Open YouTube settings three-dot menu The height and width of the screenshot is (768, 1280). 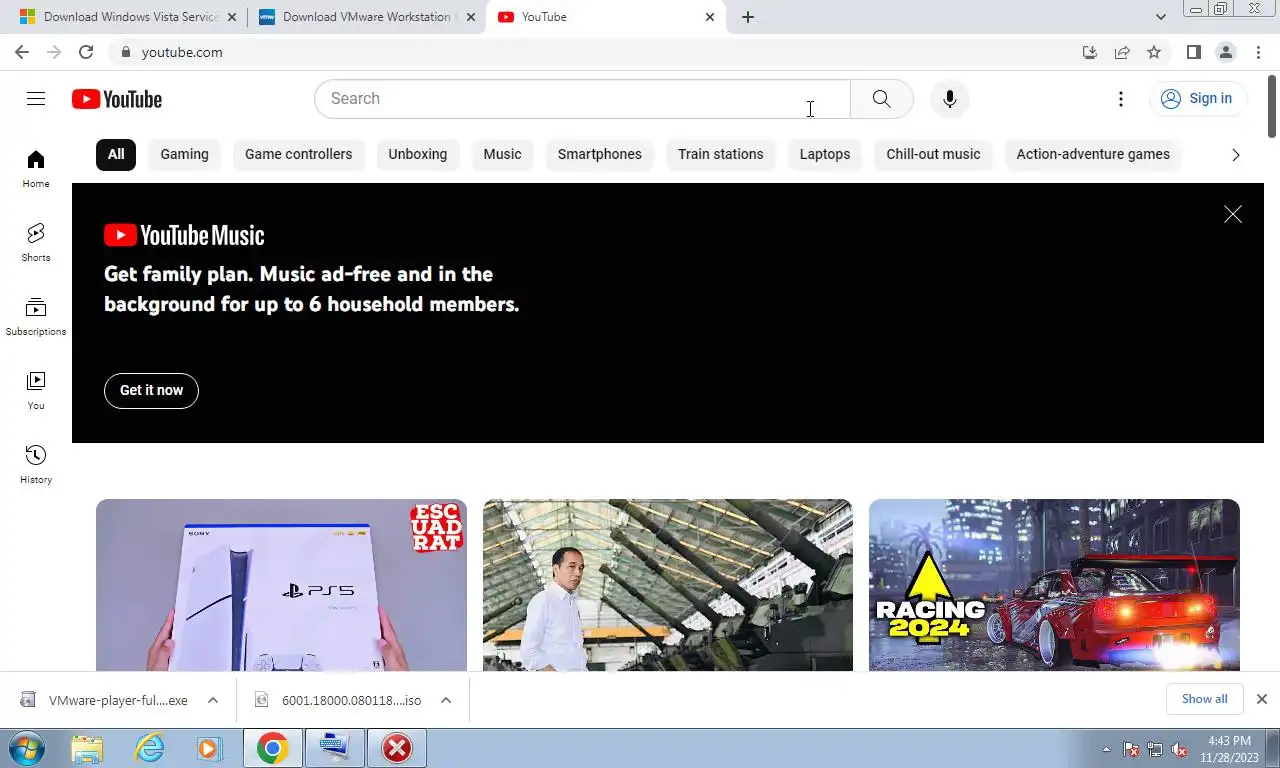[x=1121, y=98]
